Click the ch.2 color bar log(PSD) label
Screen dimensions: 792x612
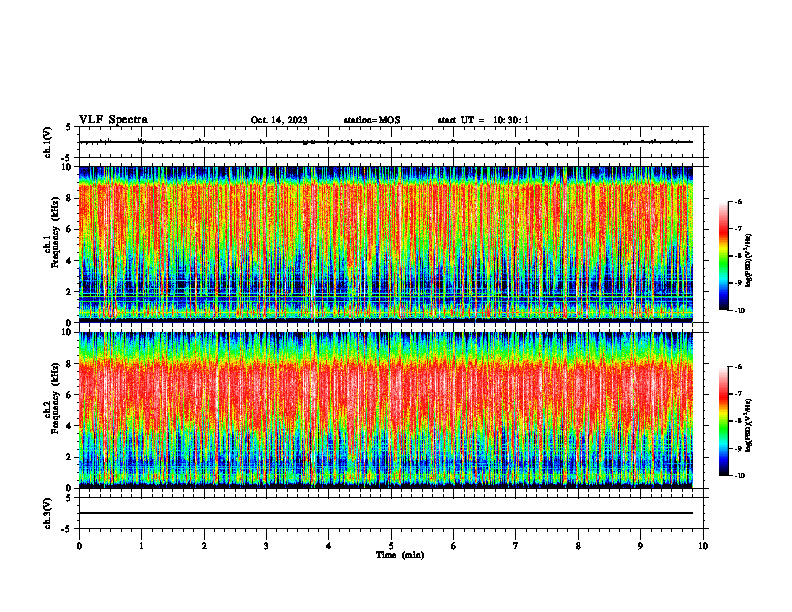749,425
